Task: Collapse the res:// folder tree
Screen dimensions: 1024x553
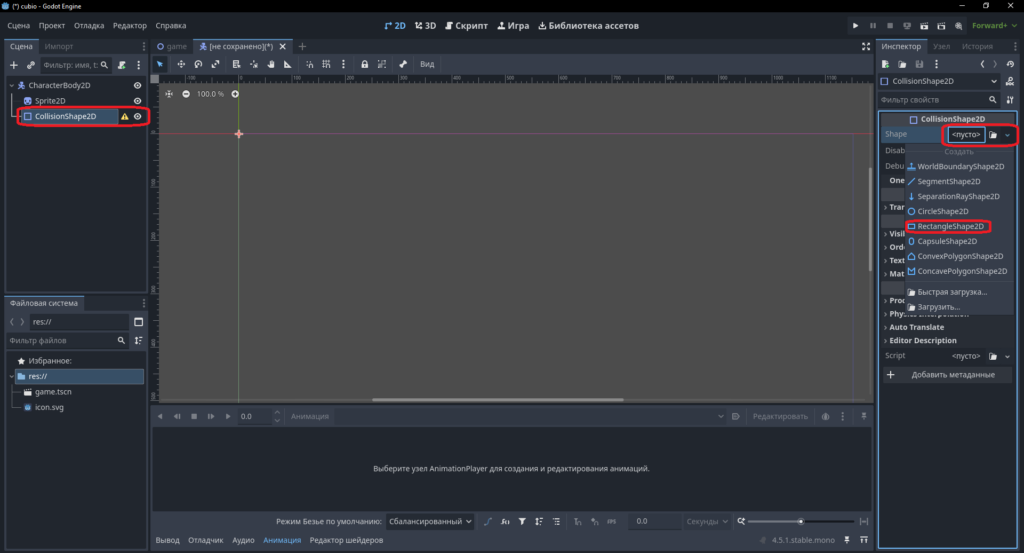Action: [x=12, y=377]
